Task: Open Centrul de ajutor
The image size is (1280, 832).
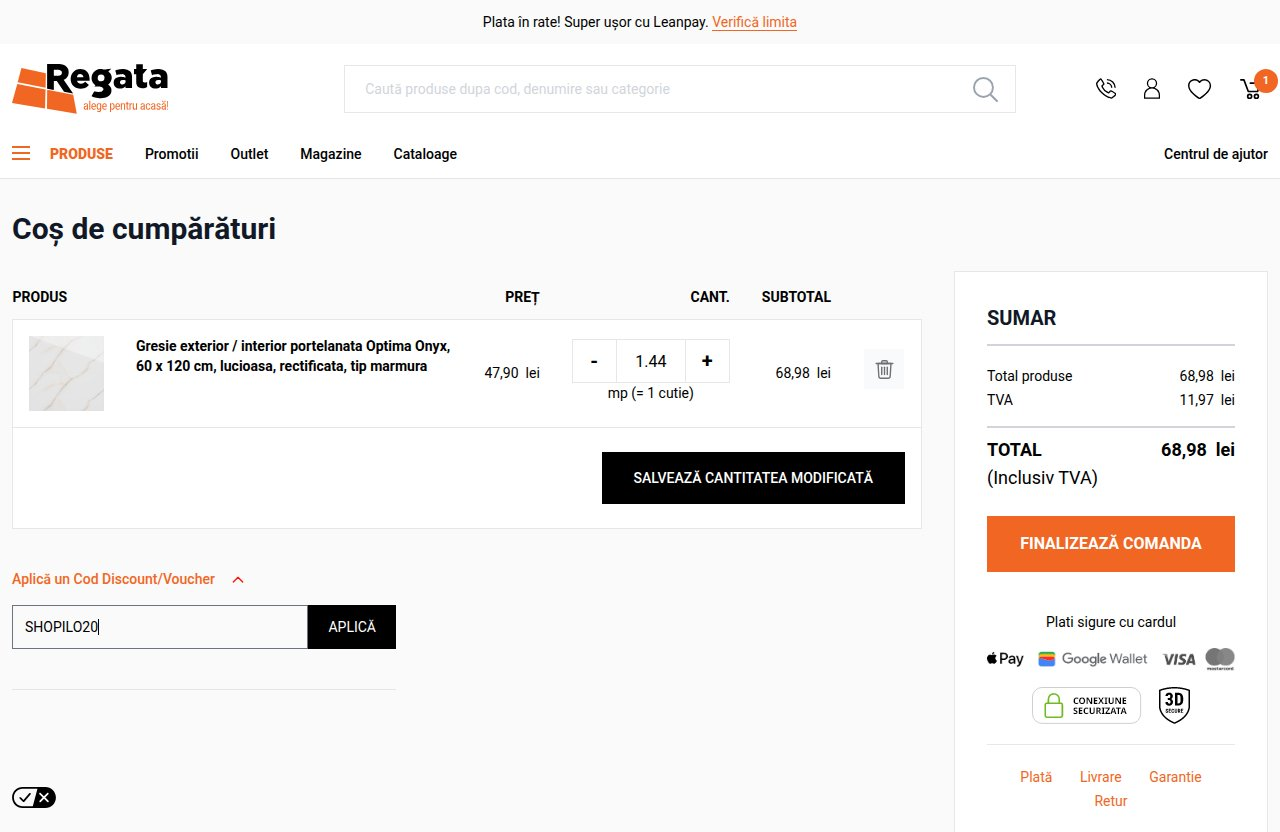Action: point(1216,154)
